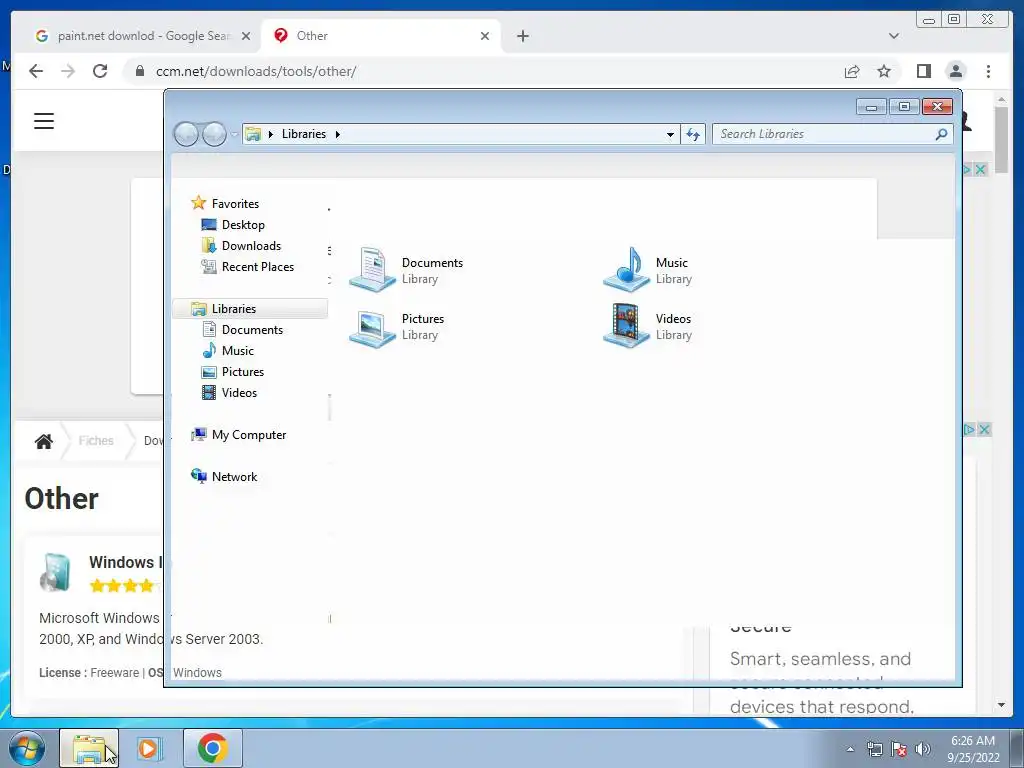1024x768 pixels.
Task: Open Chrome three-dot menu
Action: 988,71
